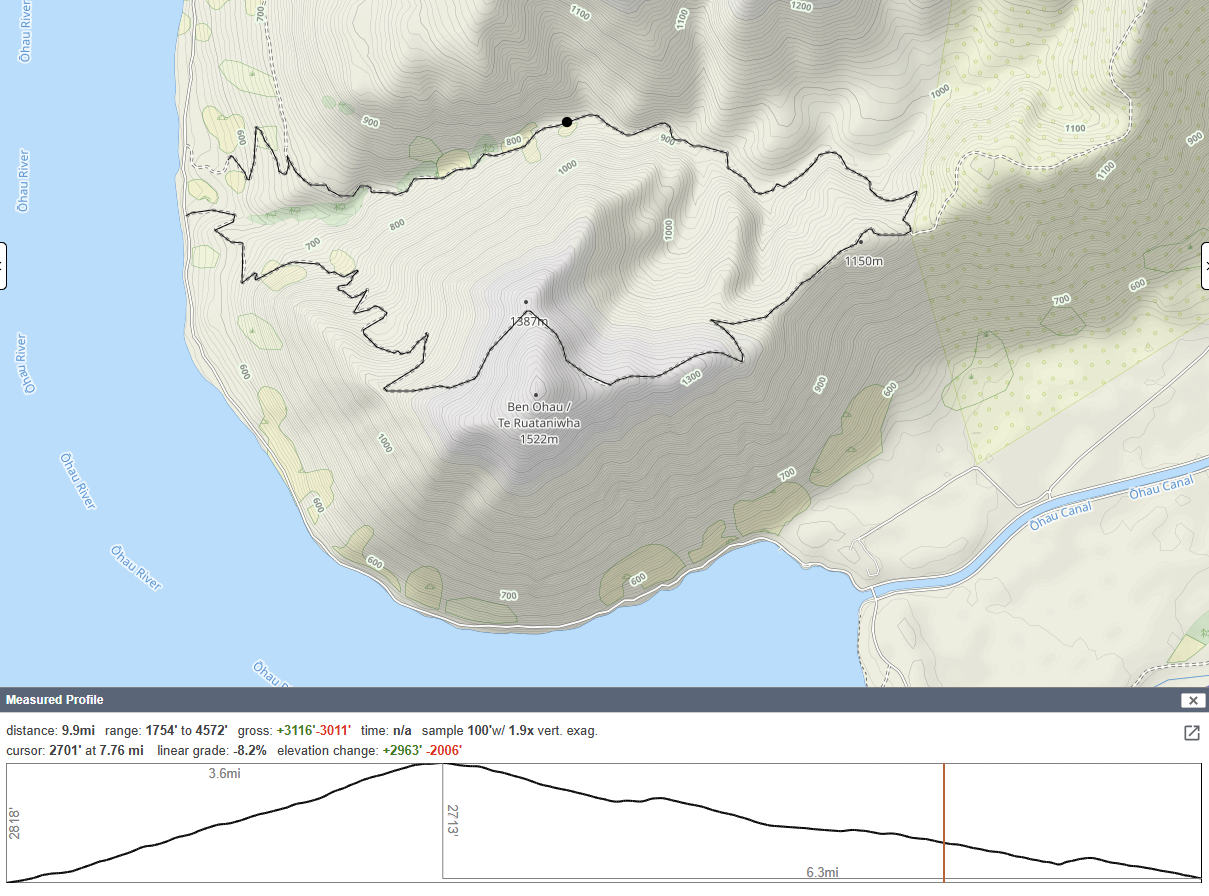Expand the right side panel handle
1209x896 pixels.
coord(1204,265)
